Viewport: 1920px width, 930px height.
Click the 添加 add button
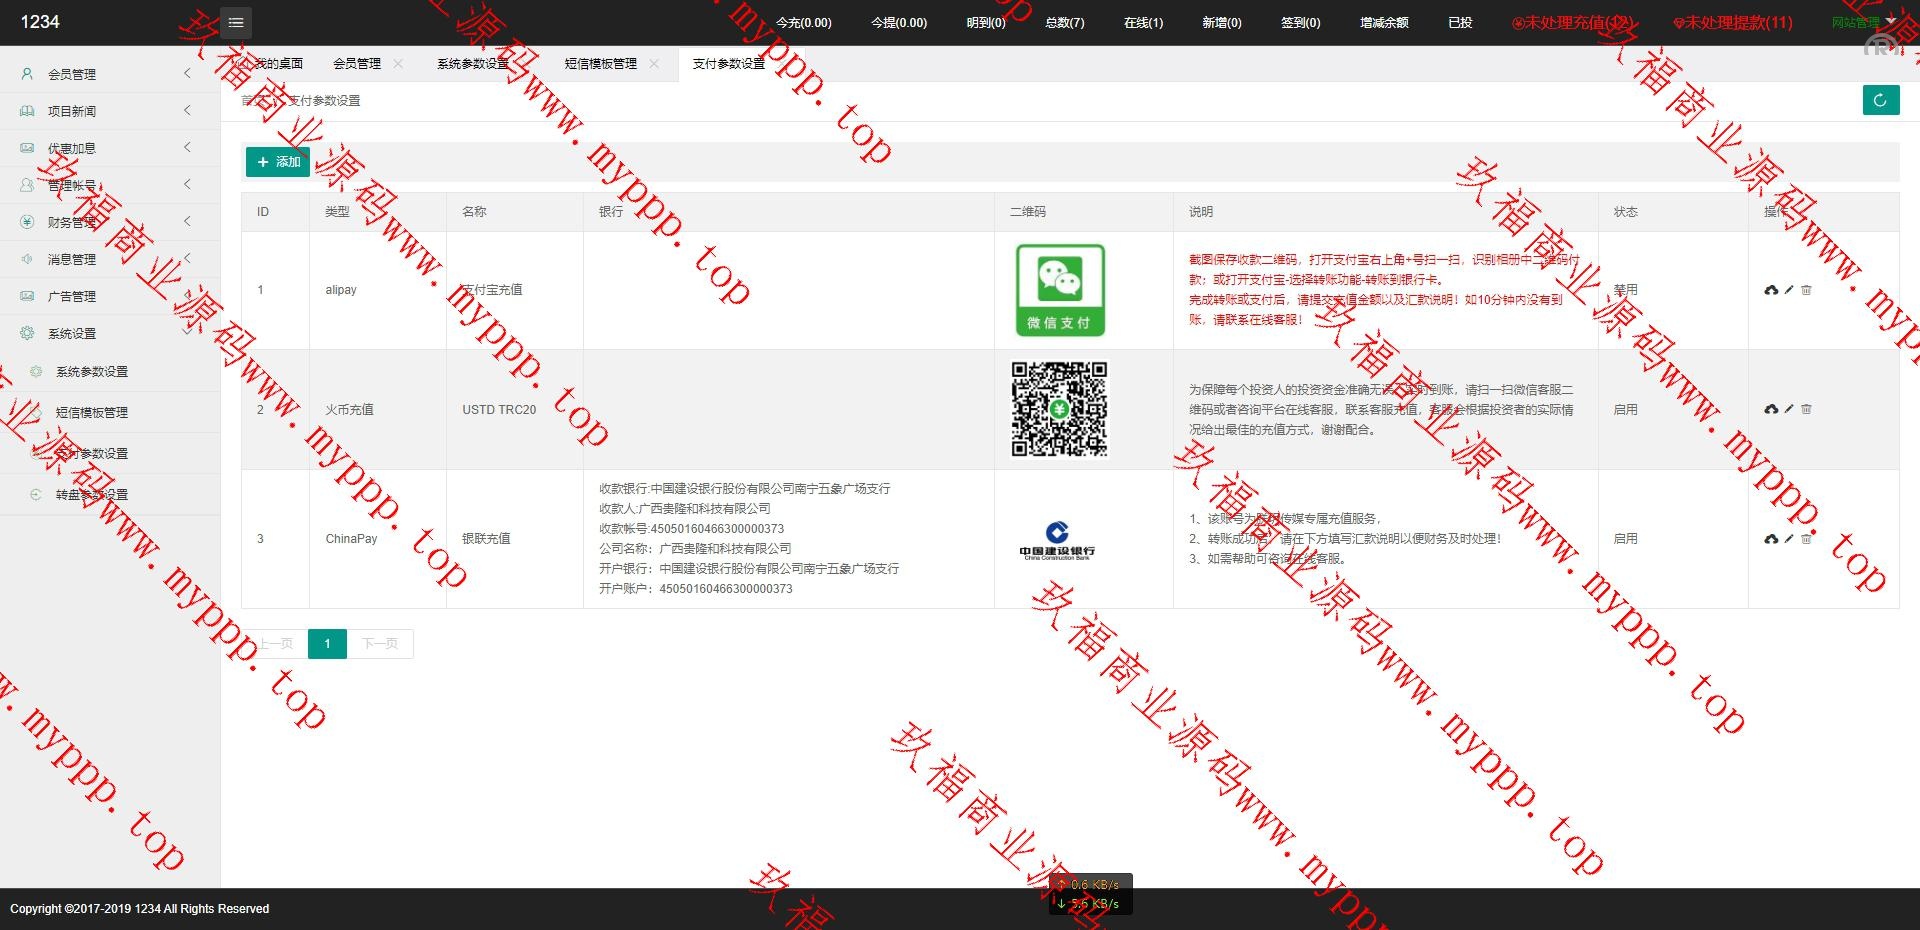click(278, 162)
